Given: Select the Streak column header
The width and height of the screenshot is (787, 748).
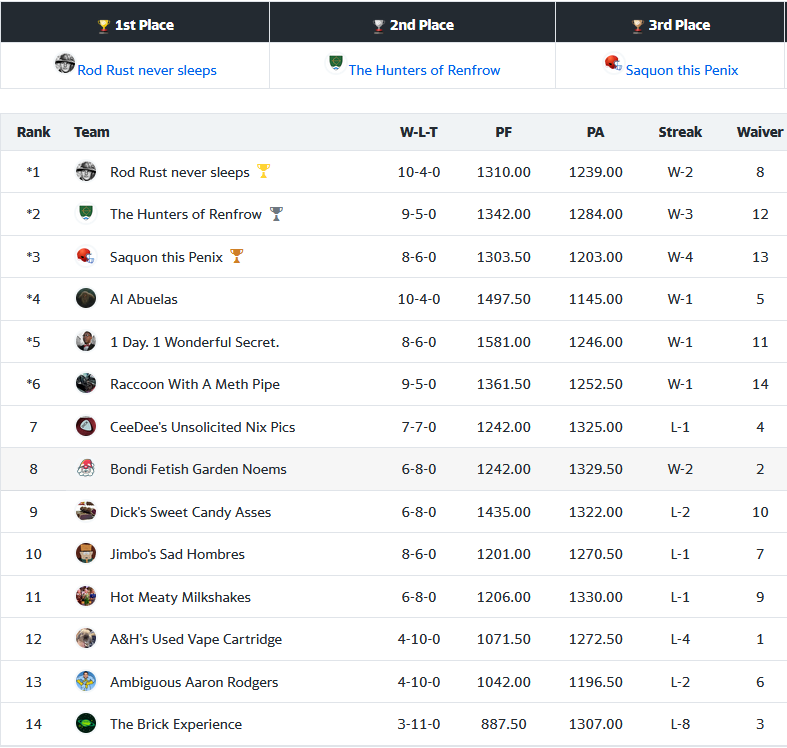Looking at the screenshot, I should [x=680, y=132].
